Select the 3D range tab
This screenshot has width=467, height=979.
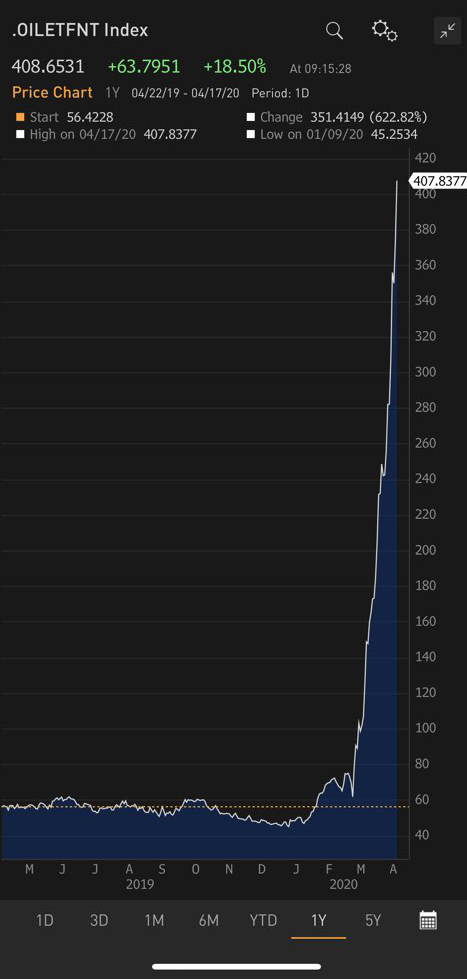pos(99,920)
